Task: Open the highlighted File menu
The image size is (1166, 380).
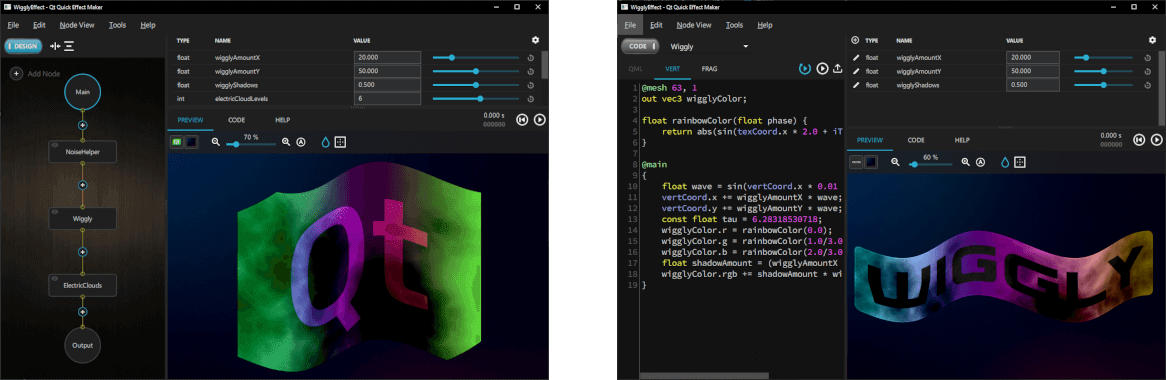Action: coord(631,25)
